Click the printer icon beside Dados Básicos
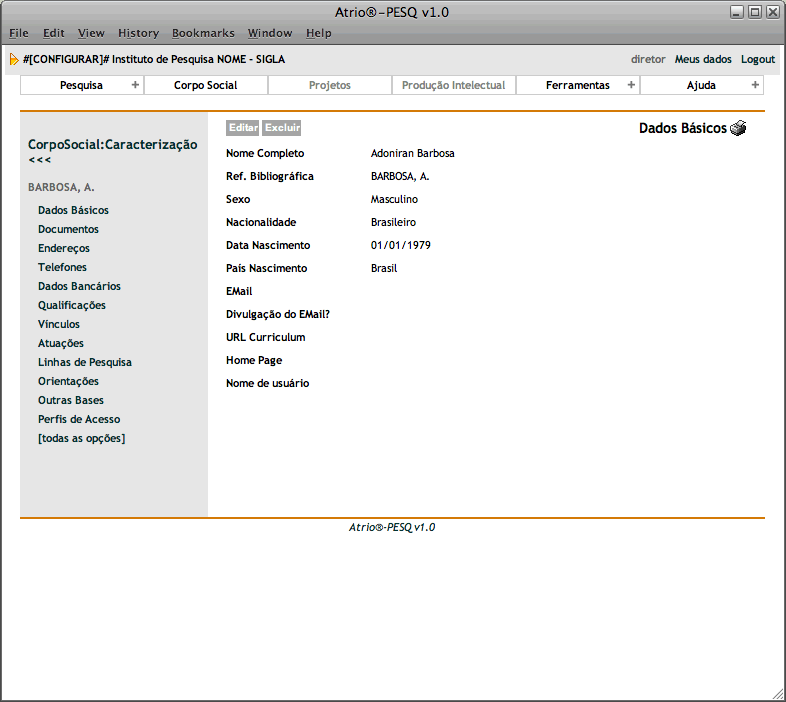Image resolution: width=786 pixels, height=702 pixels. [x=738, y=128]
